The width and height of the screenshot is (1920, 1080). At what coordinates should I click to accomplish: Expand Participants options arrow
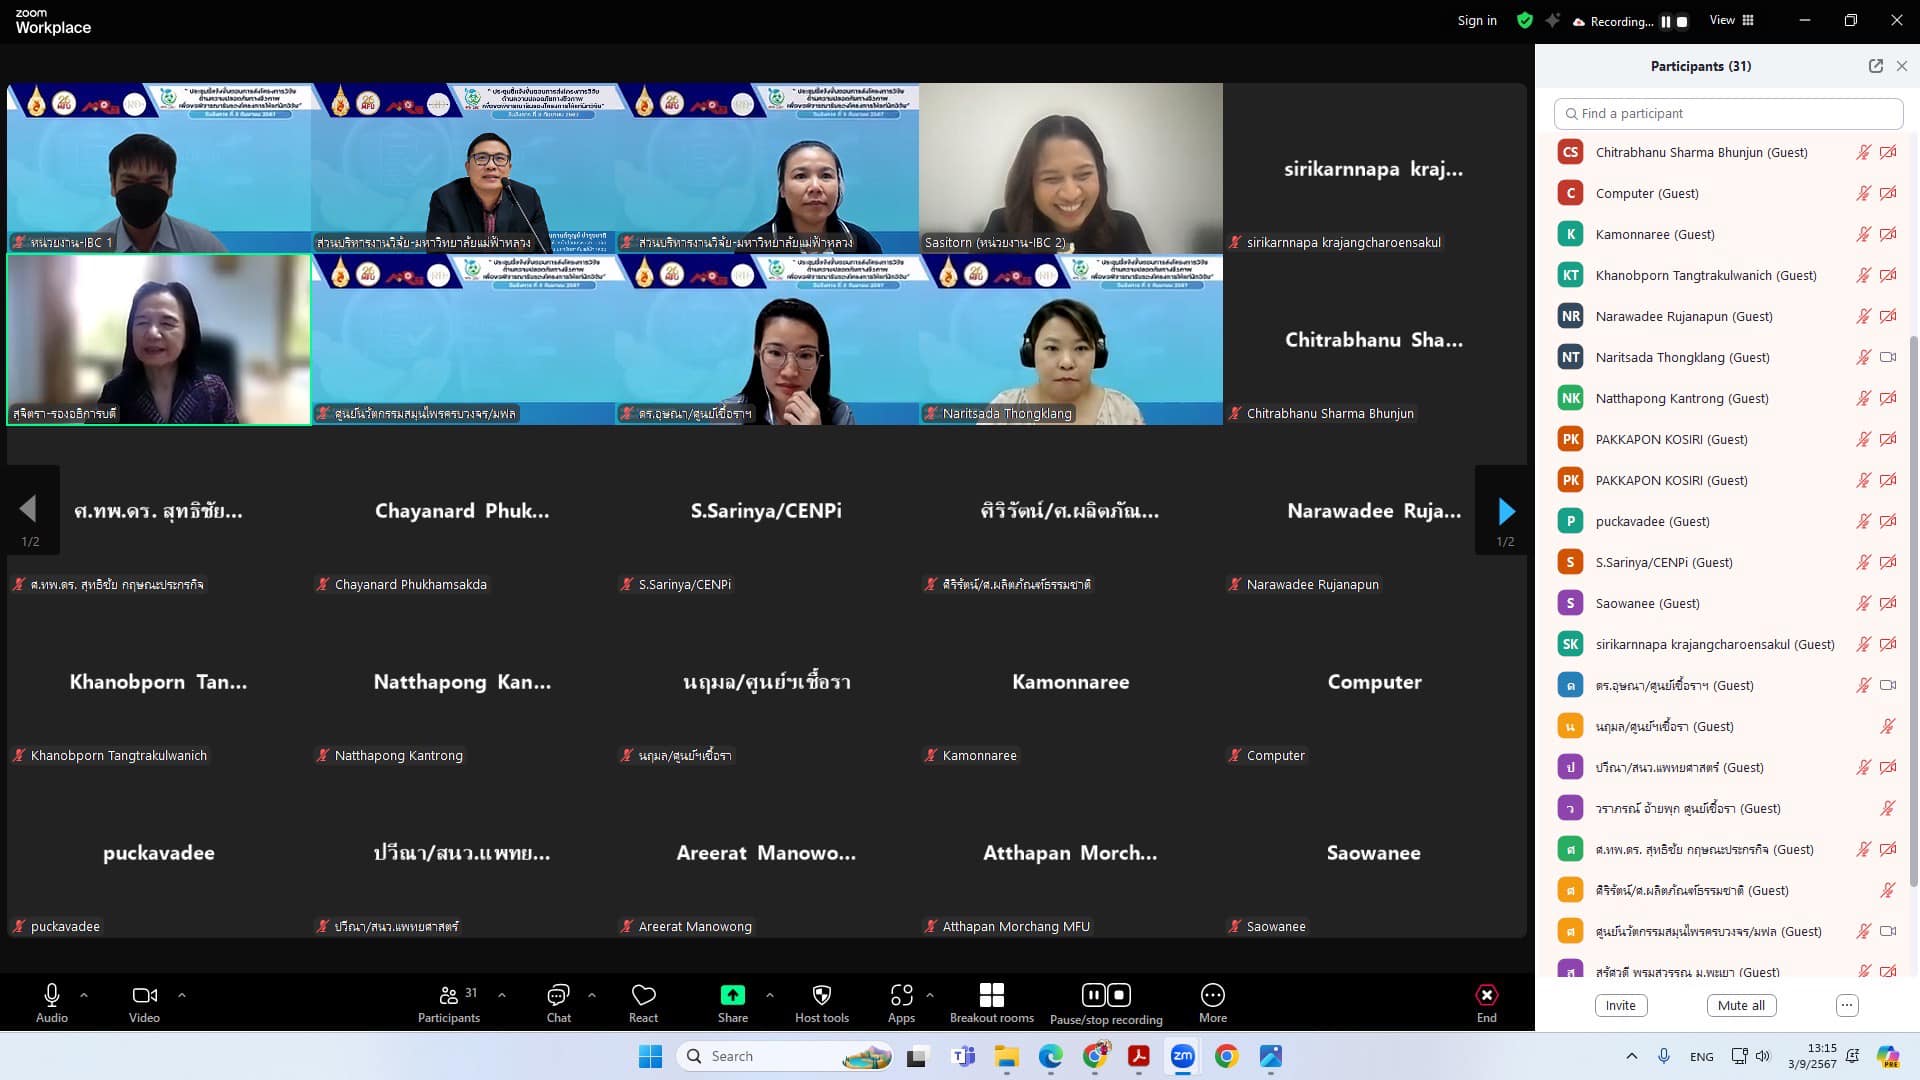point(502,995)
